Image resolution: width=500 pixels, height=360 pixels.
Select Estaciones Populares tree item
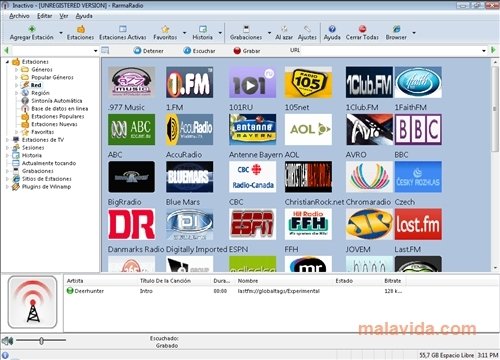tap(58, 116)
